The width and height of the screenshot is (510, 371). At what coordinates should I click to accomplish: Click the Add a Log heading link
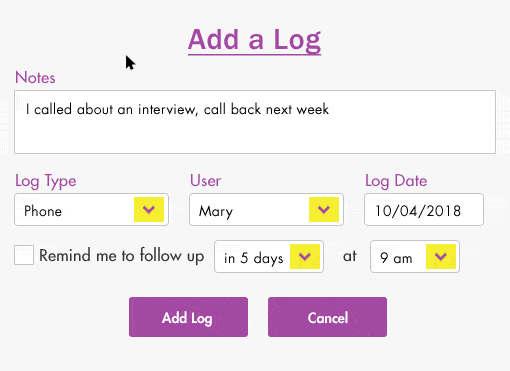click(254, 41)
